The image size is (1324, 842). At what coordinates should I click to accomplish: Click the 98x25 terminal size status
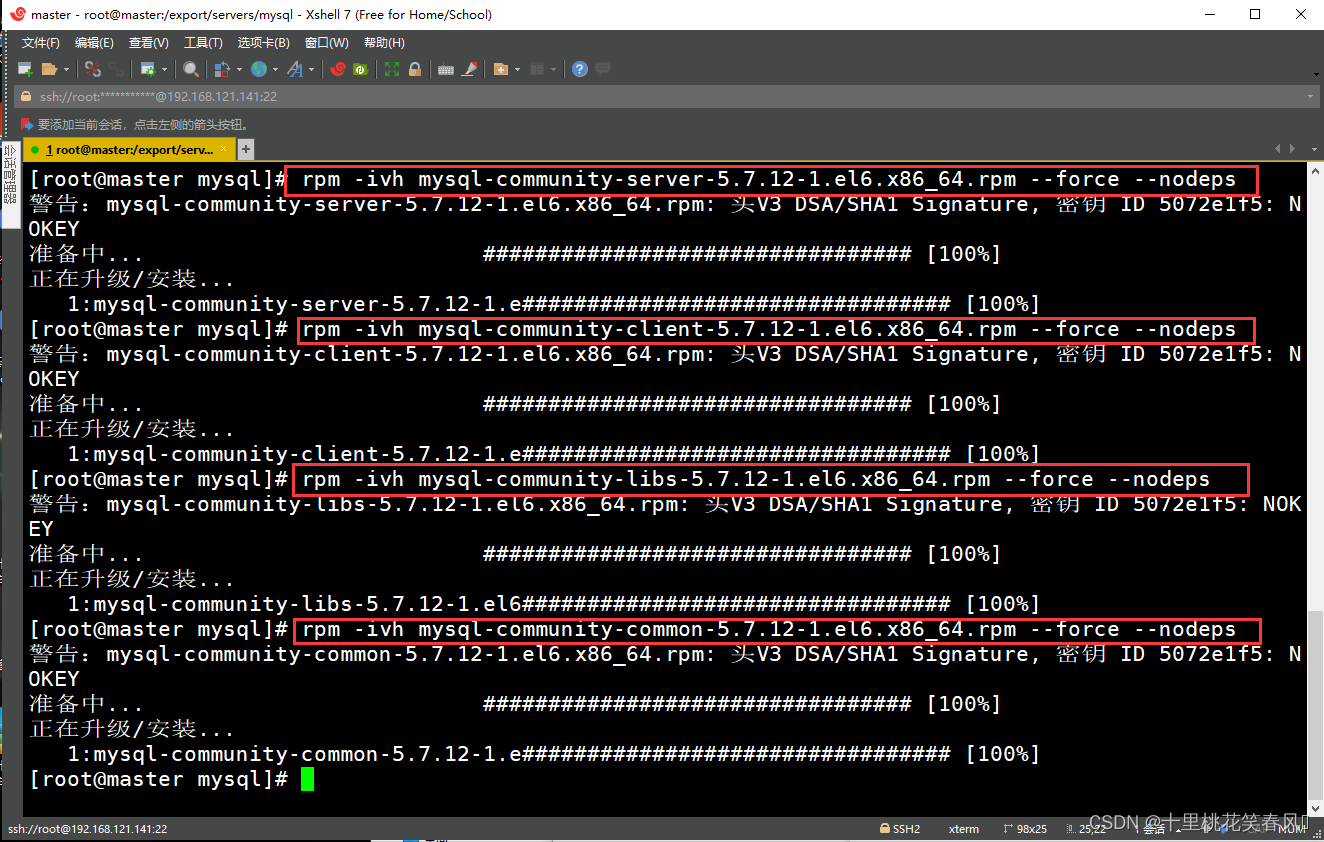pos(1025,829)
